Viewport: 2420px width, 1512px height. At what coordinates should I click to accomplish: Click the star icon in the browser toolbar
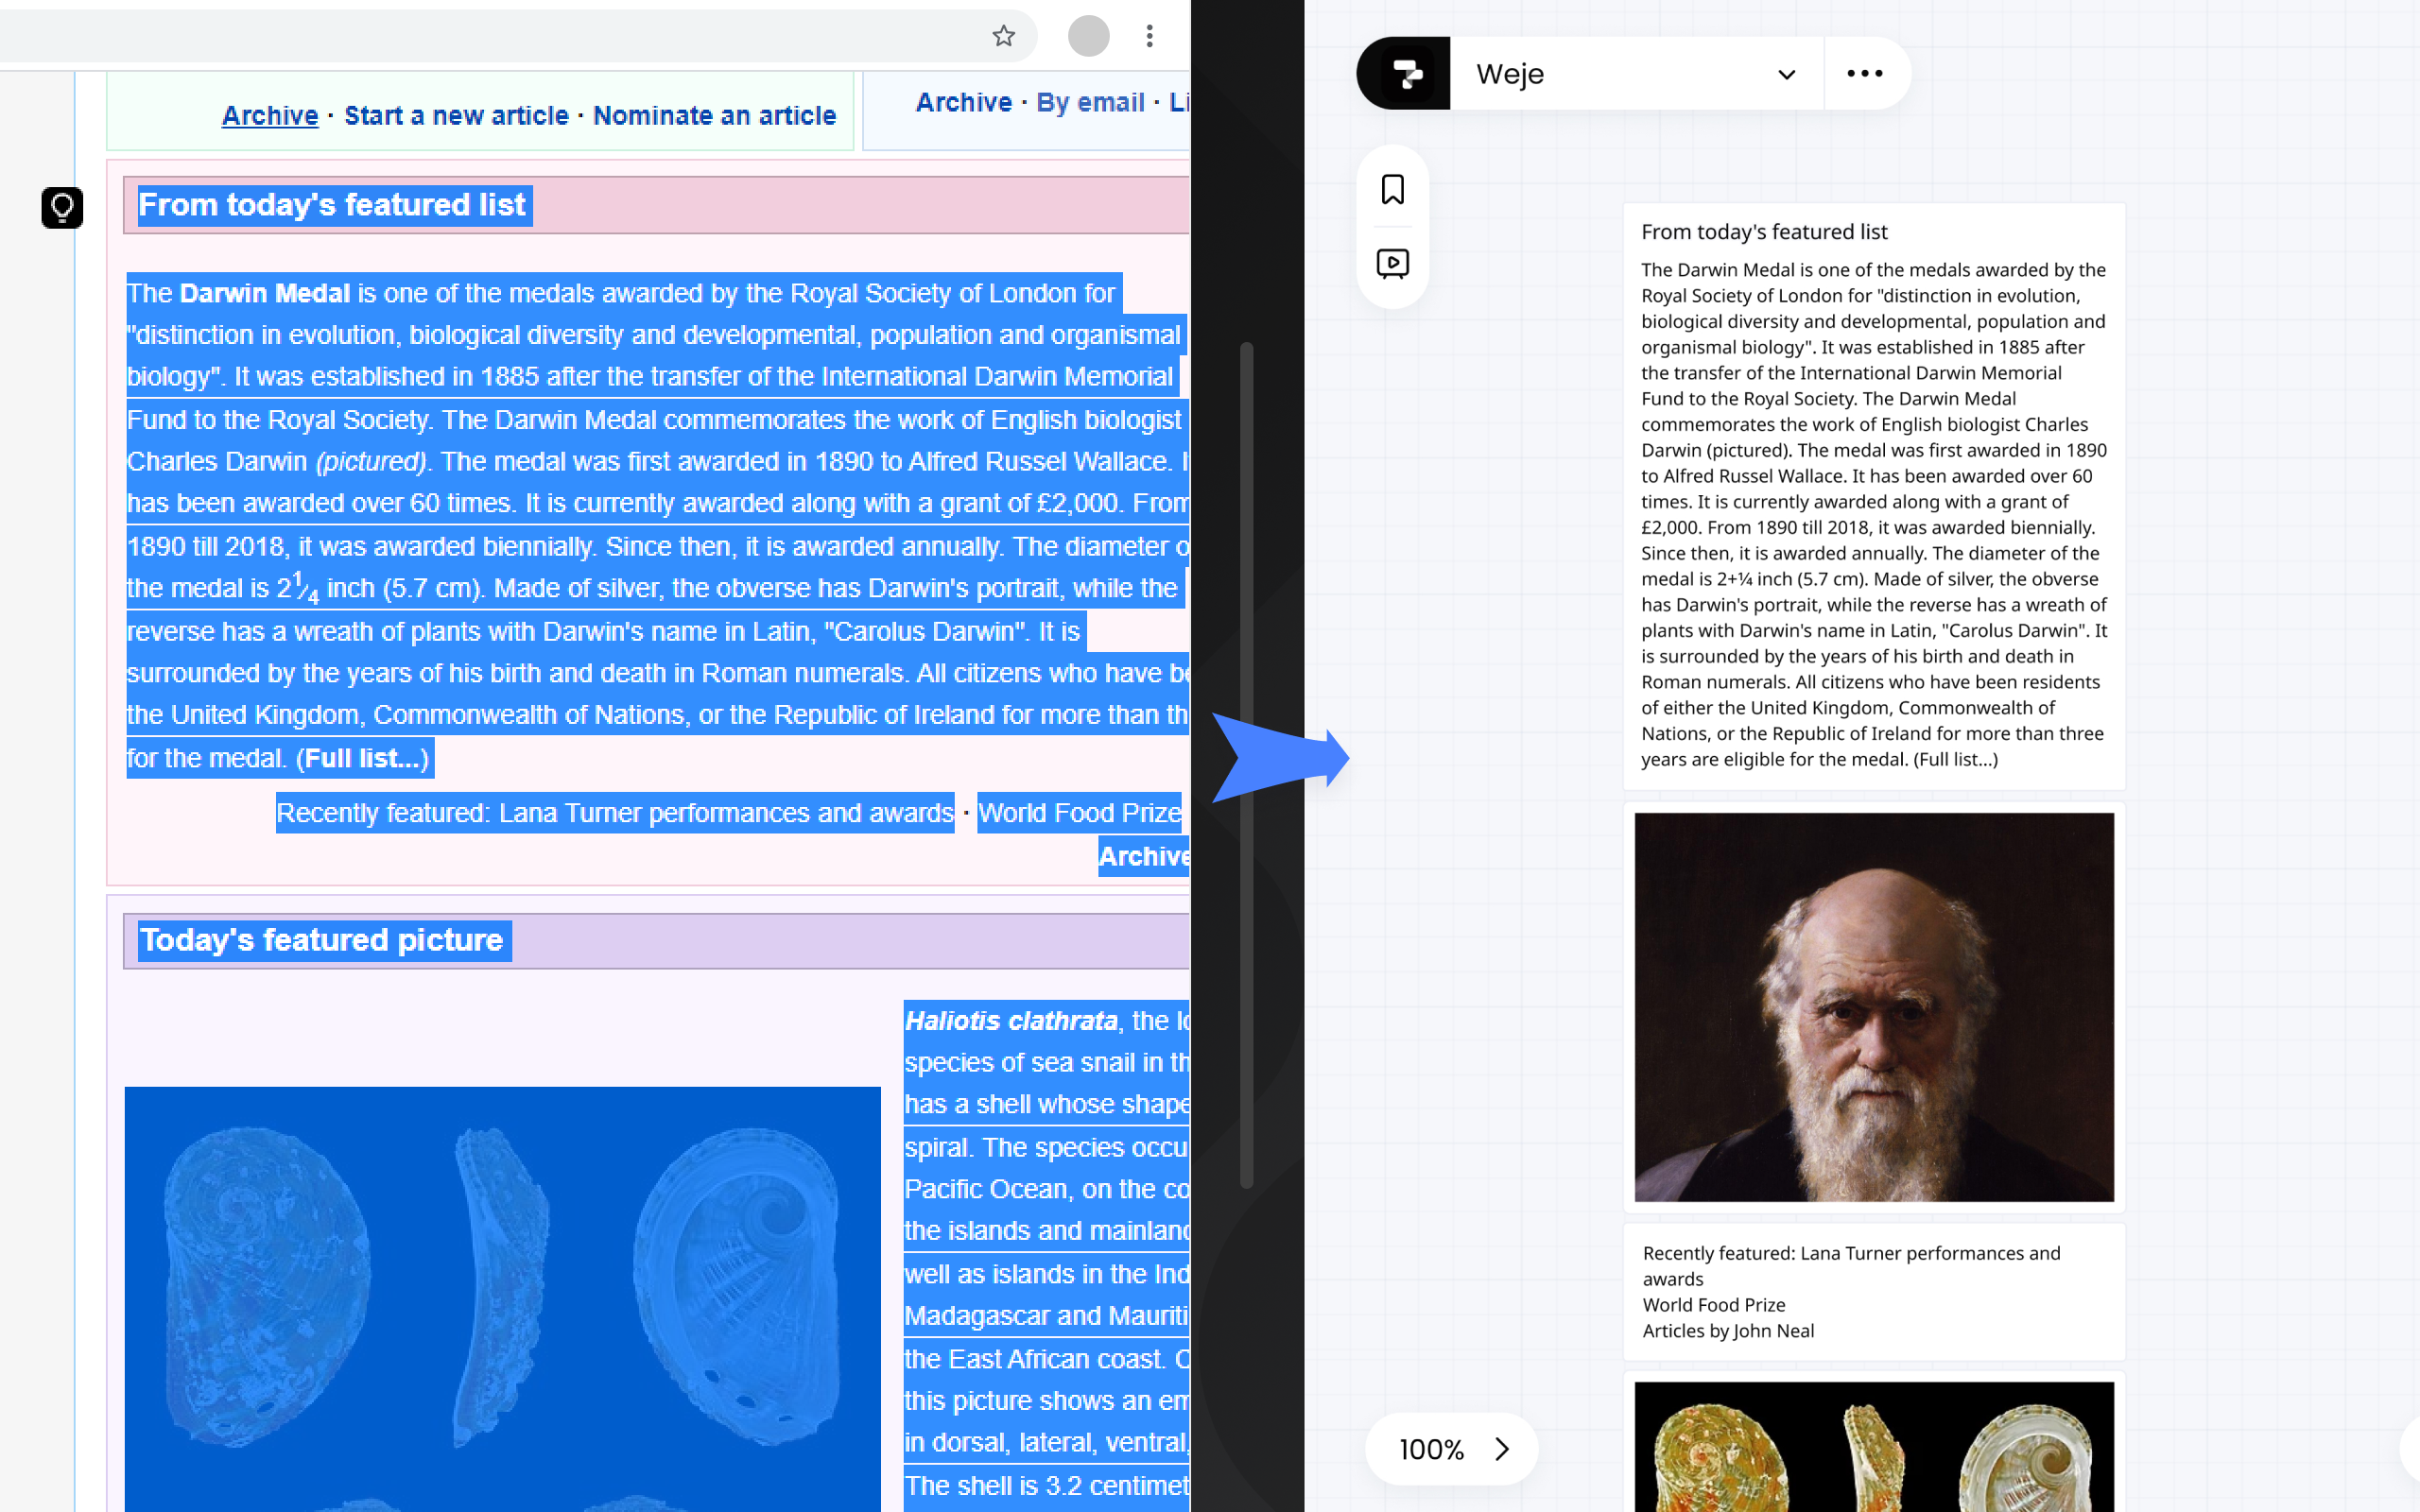(1003, 36)
